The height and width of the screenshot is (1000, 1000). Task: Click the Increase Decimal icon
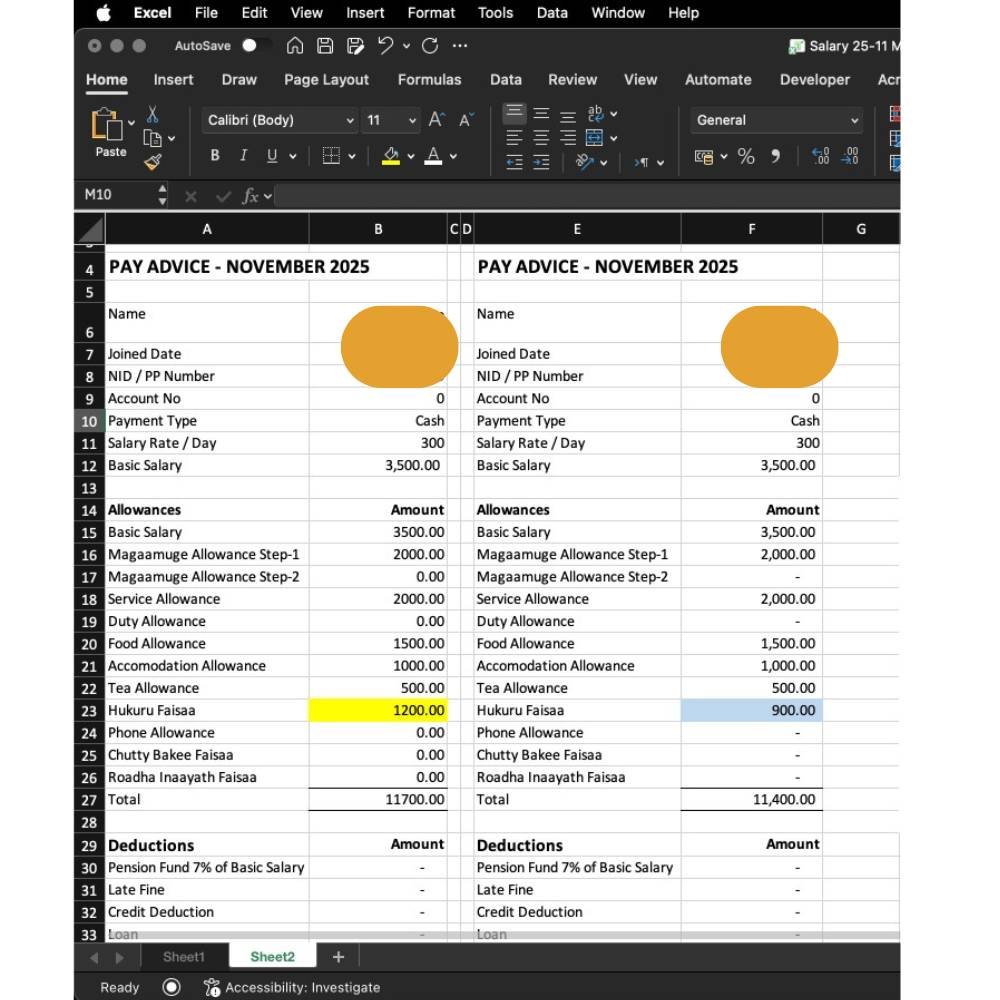click(820, 155)
